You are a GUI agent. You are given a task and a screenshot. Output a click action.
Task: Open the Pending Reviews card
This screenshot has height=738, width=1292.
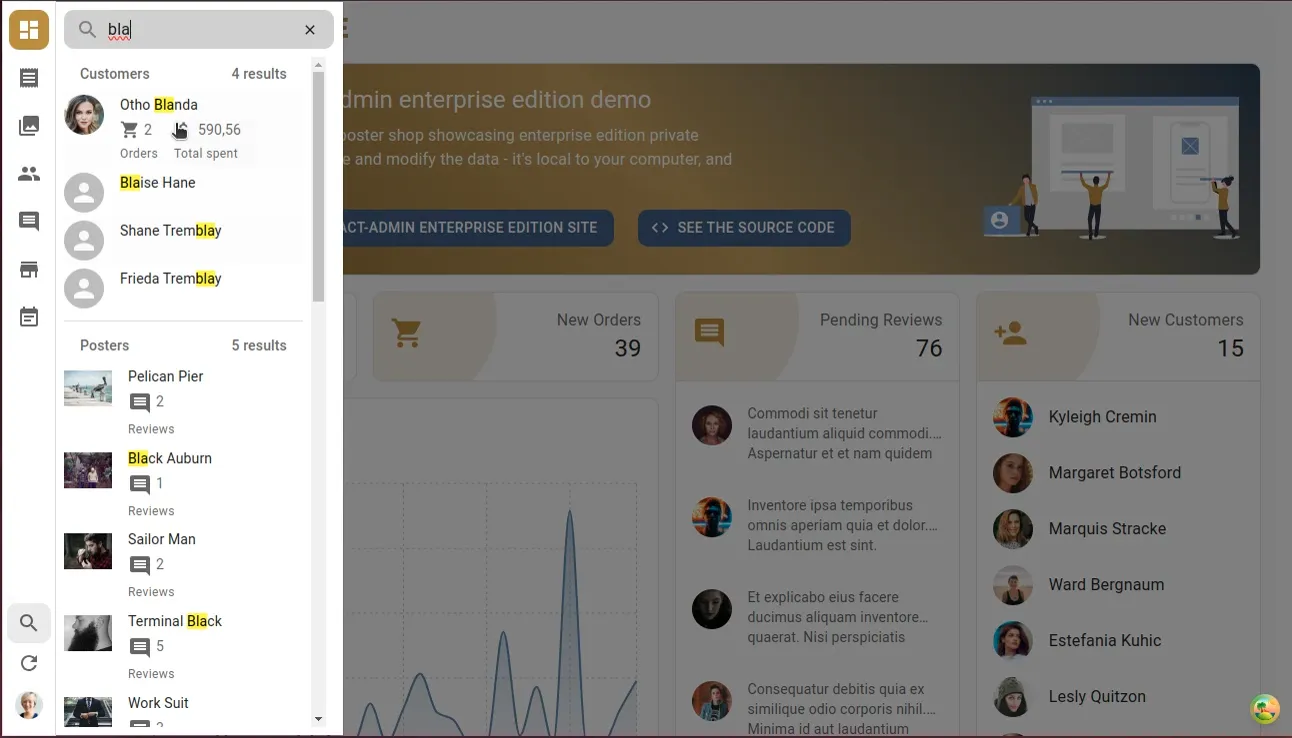816,336
